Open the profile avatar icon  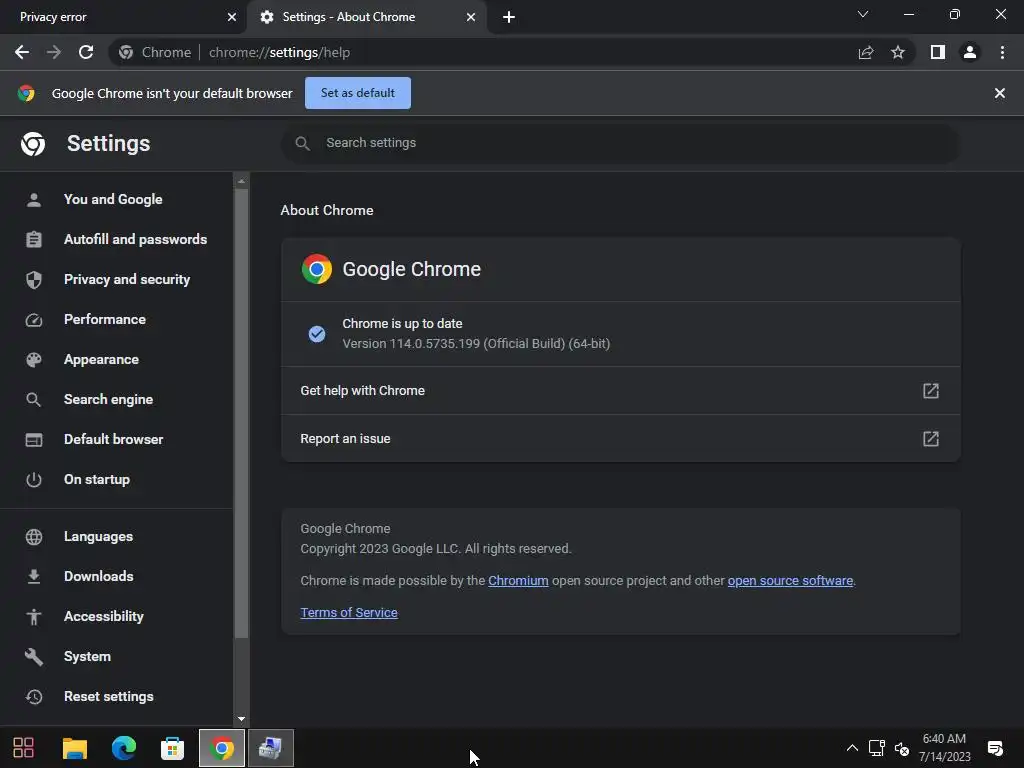point(970,52)
